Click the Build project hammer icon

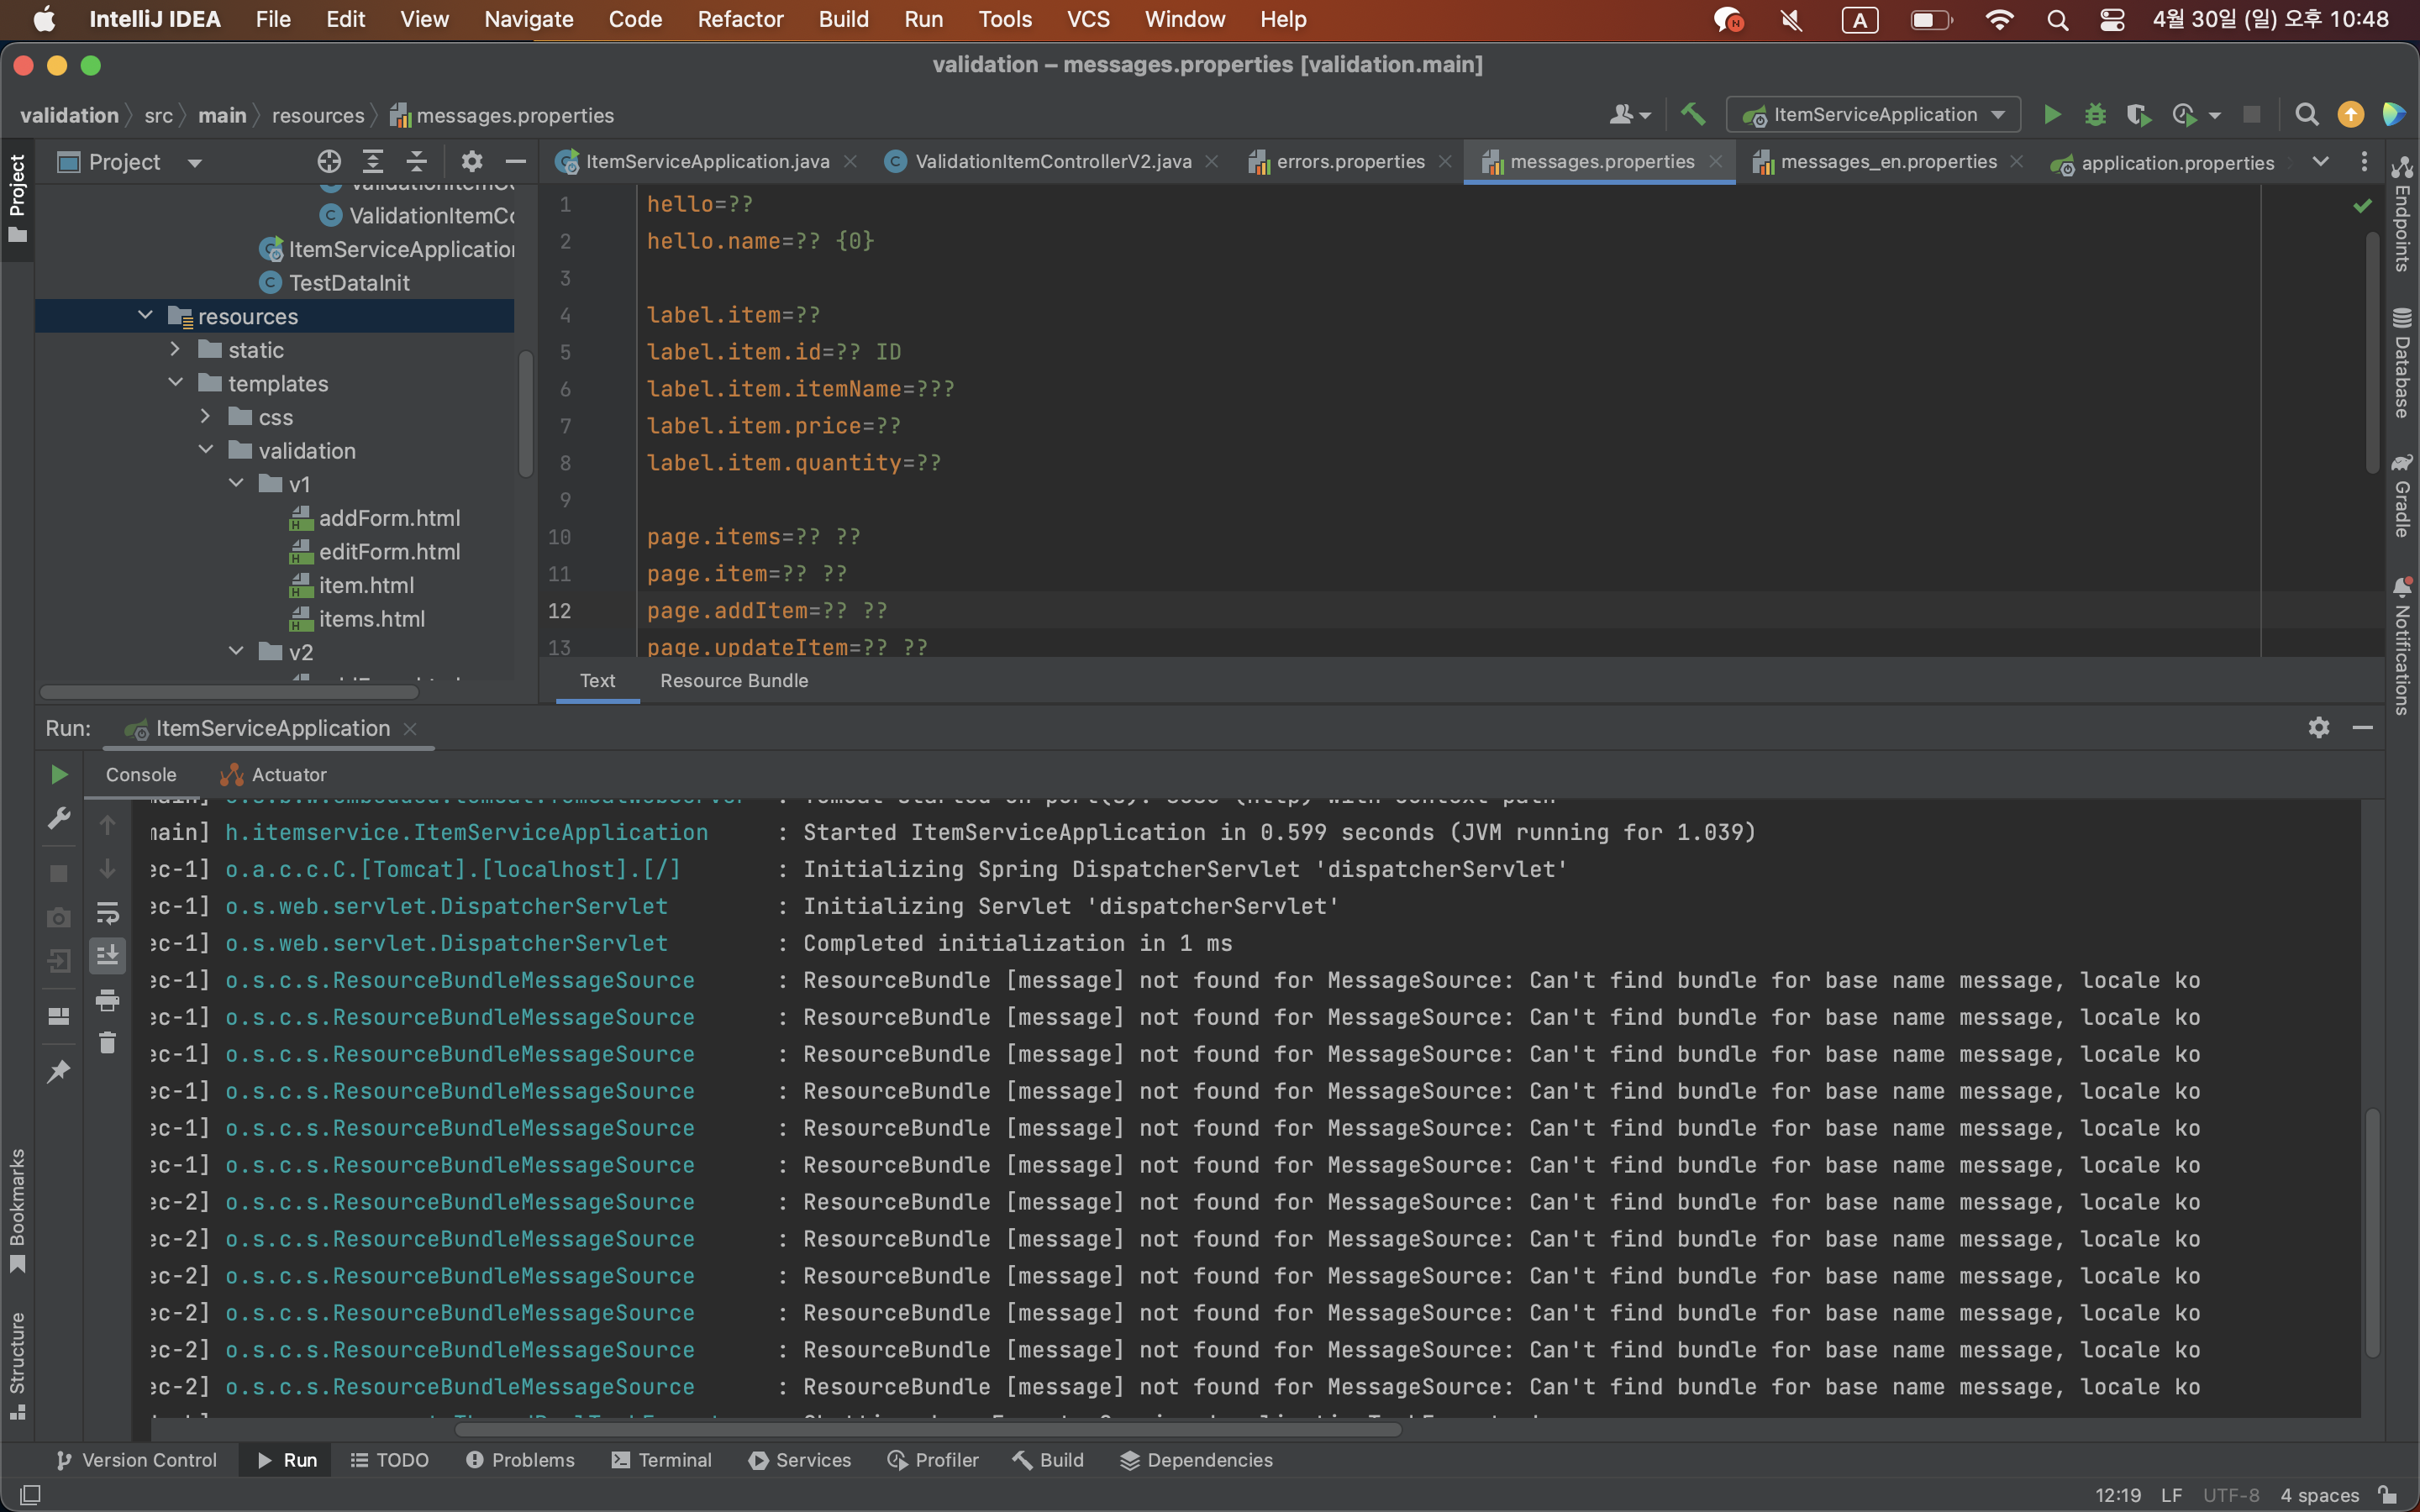pos(1692,115)
